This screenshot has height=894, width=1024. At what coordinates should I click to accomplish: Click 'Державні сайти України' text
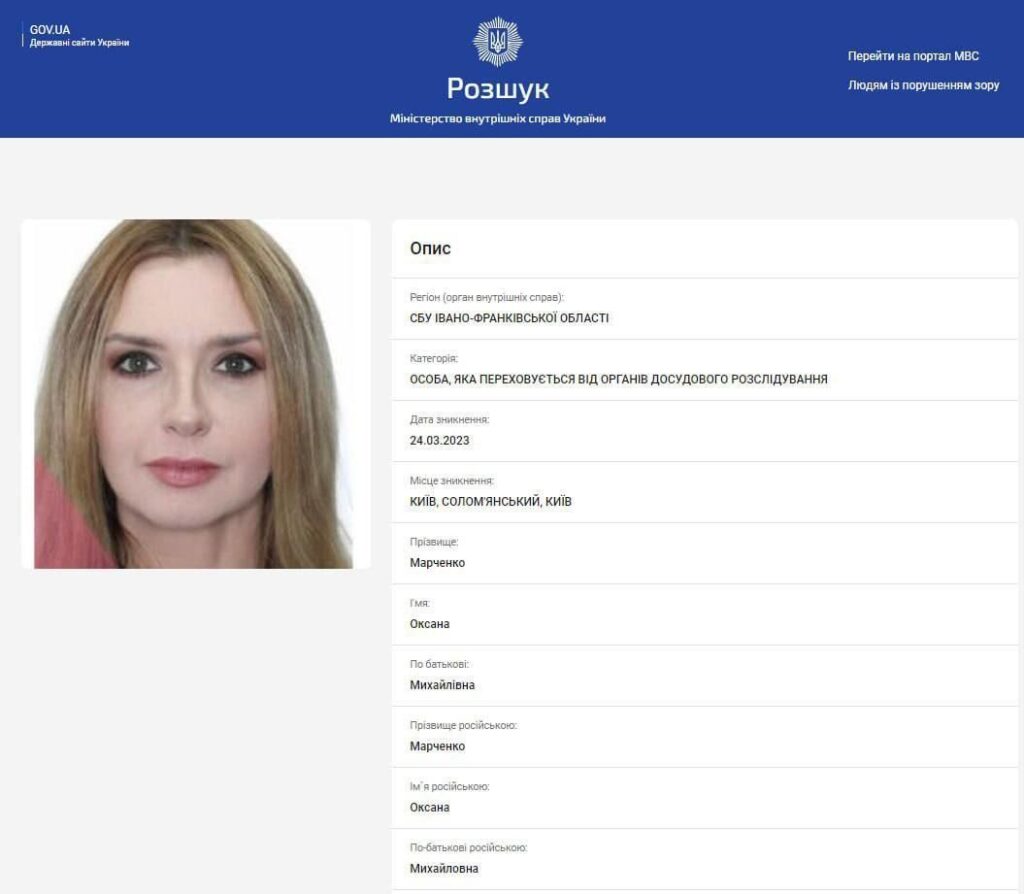(x=79, y=43)
